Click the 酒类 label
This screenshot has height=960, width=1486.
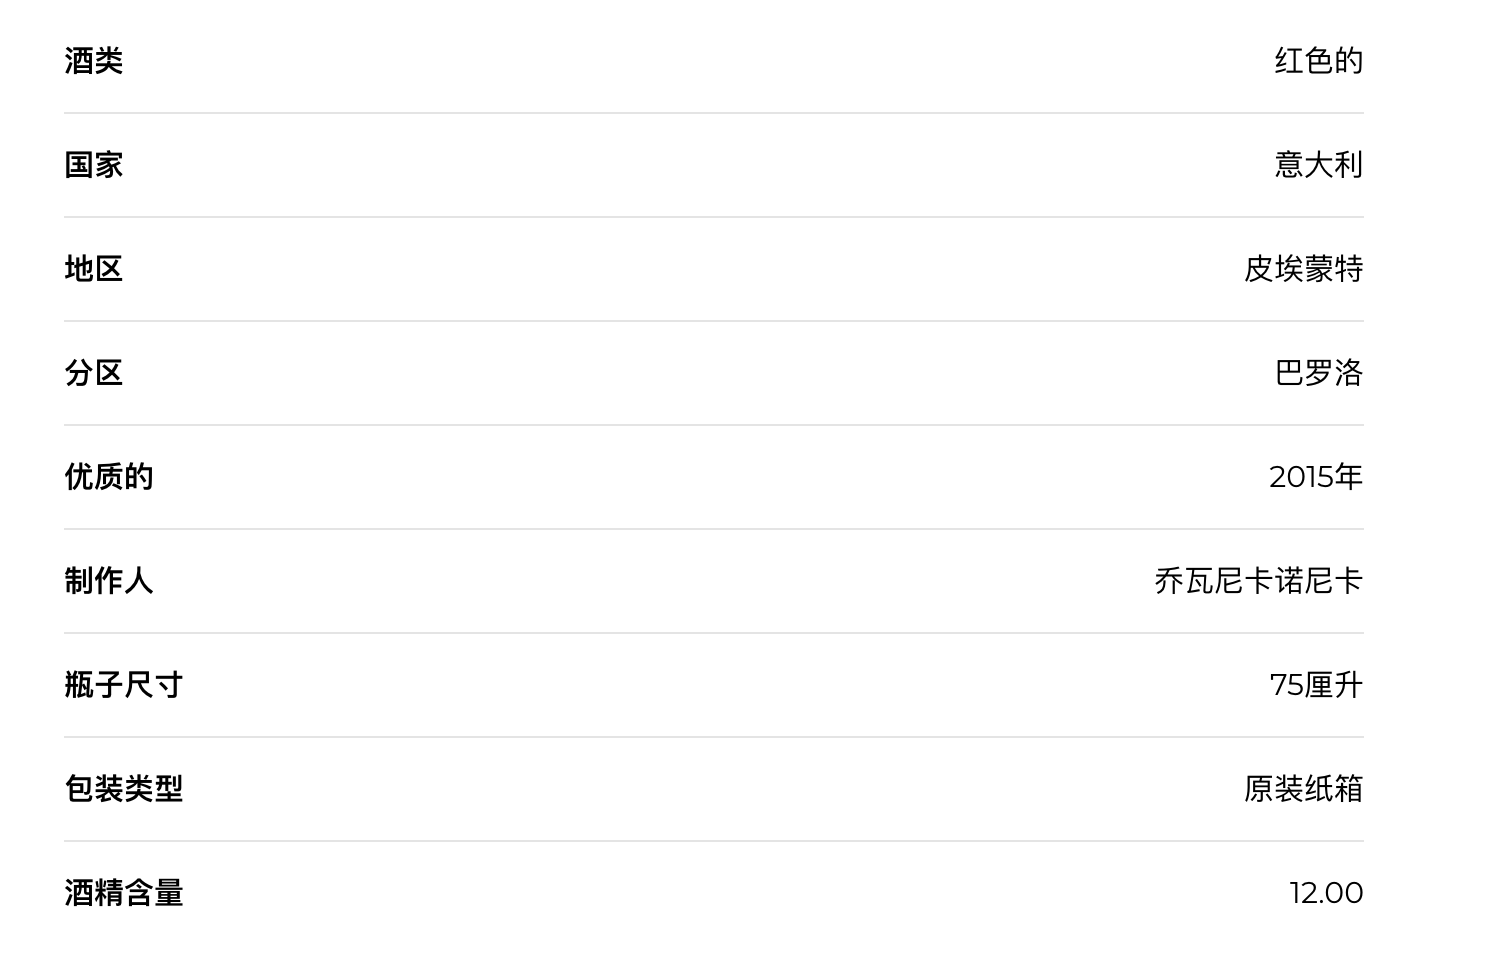[94, 61]
